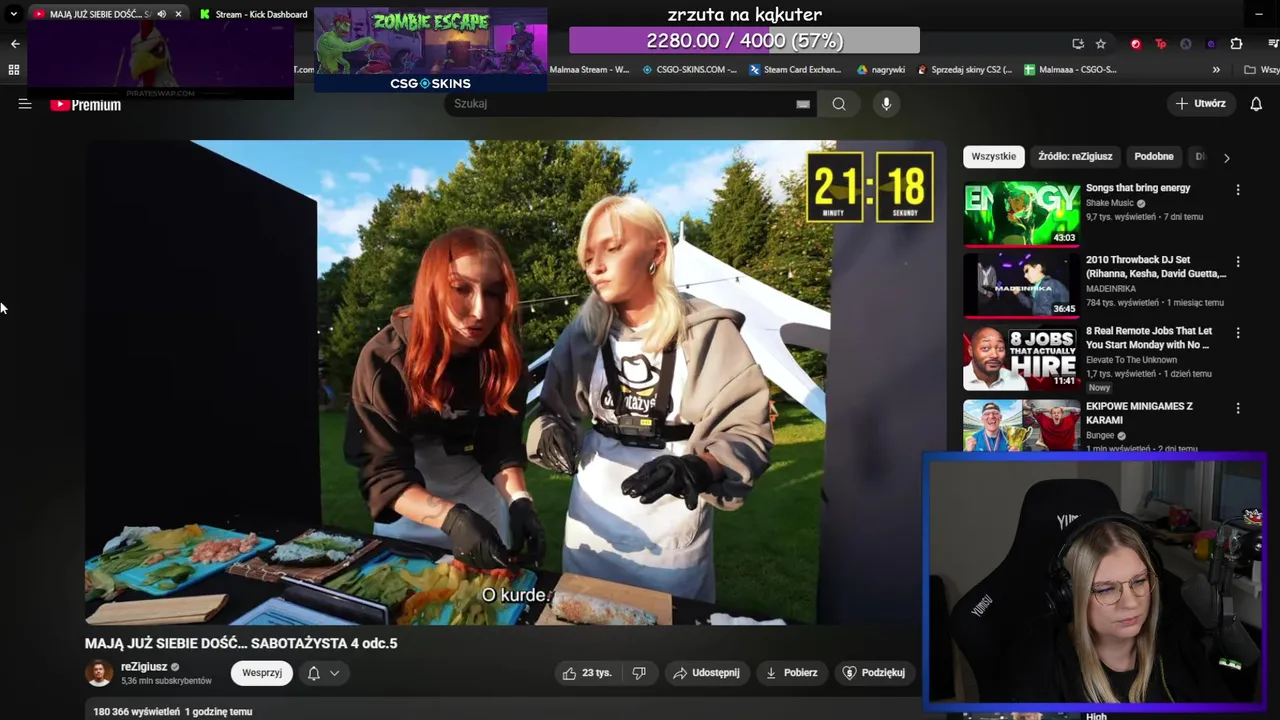1280x720 pixels.
Task: Click the search magnifier button
Action: 839,104
